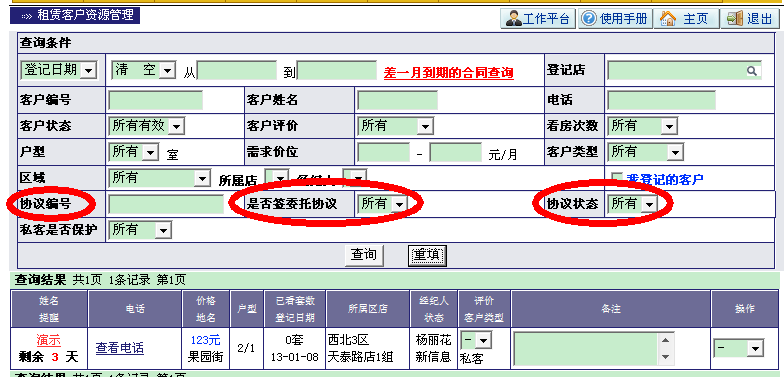This screenshot has height=377, width=784.
Task: Click the 备注 column header
Action: 611,309
